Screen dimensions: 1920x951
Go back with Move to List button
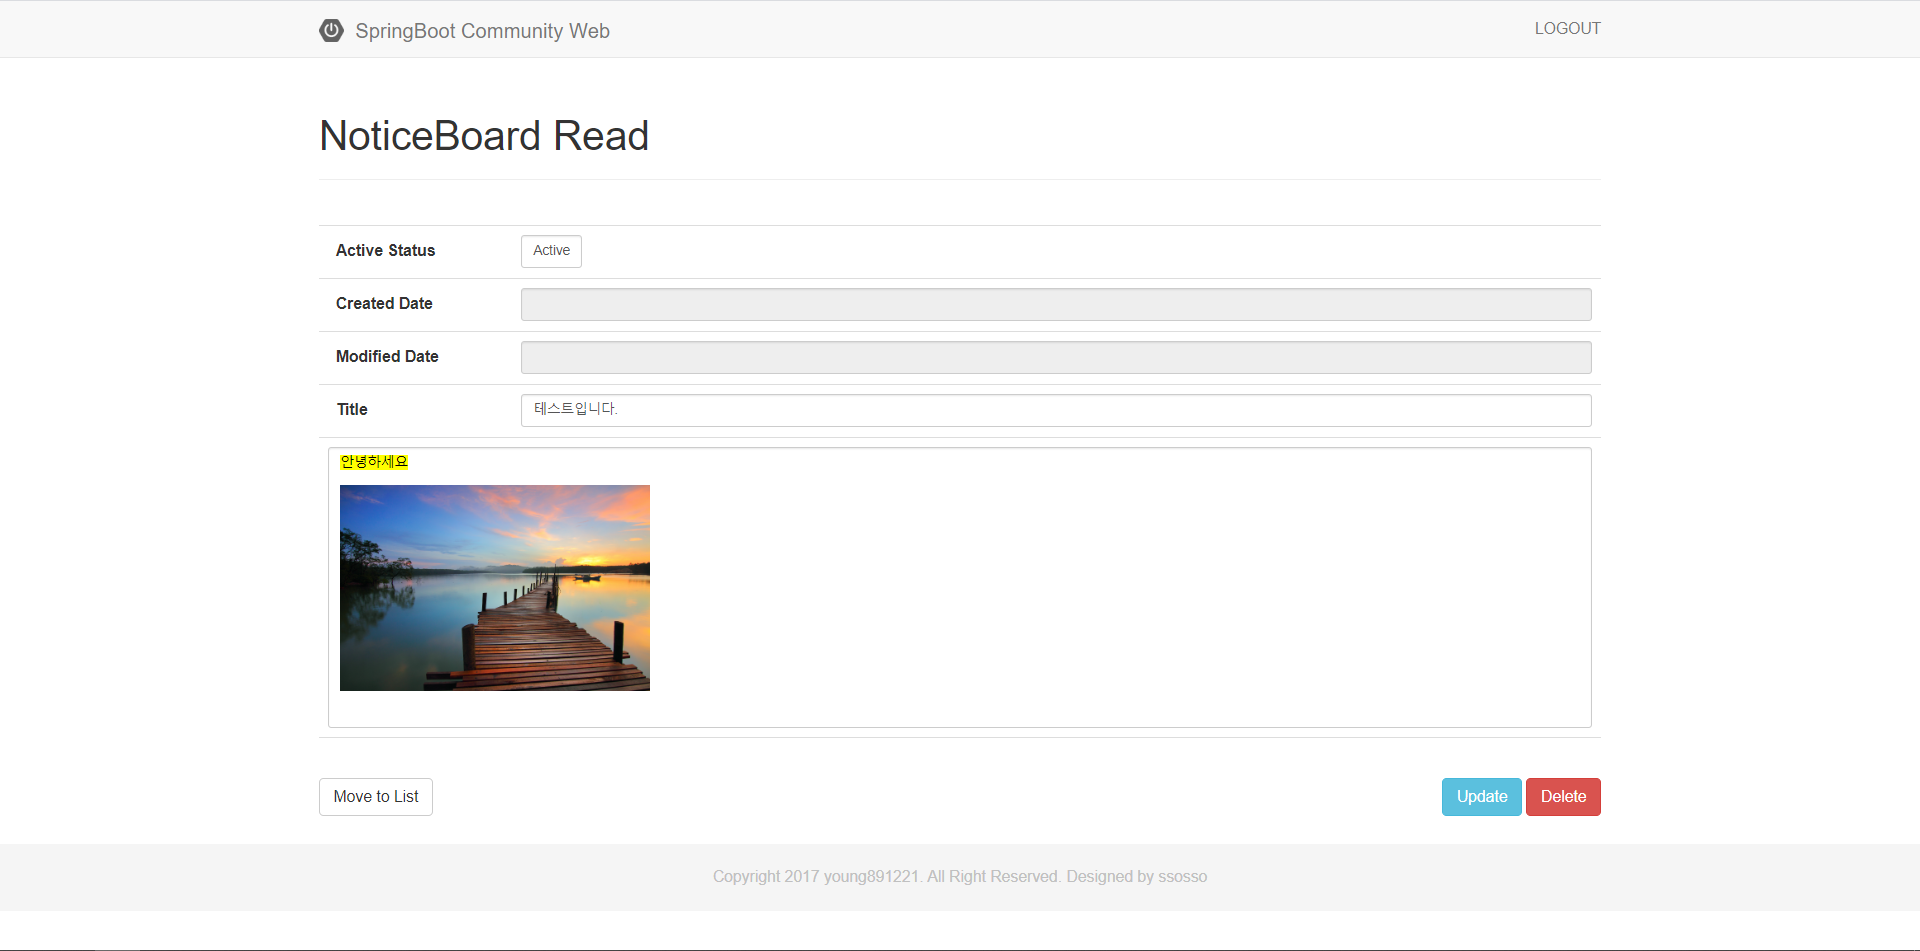pyautogui.click(x=376, y=797)
